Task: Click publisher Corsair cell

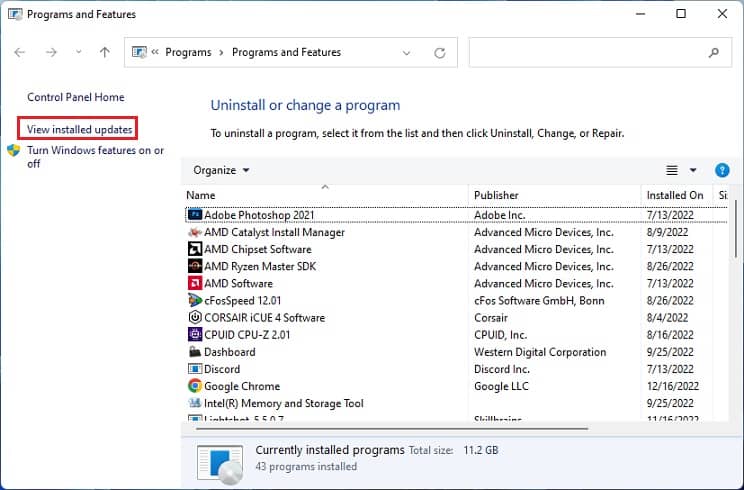Action: coord(491,318)
